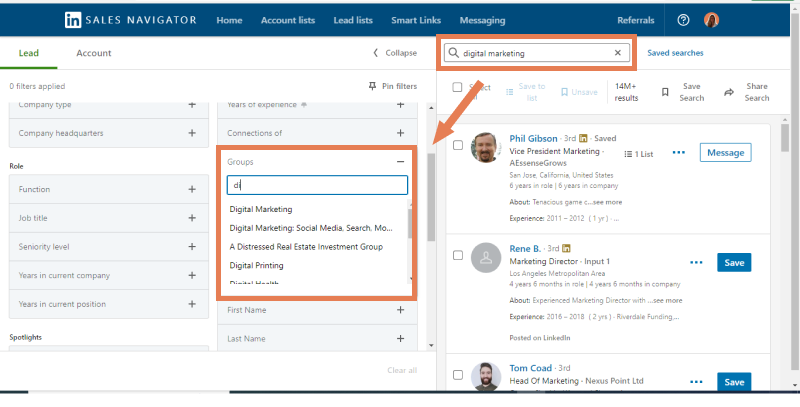Go to Home in the navigation bar
Viewport: 800px width, 407px height.
coord(229,20)
